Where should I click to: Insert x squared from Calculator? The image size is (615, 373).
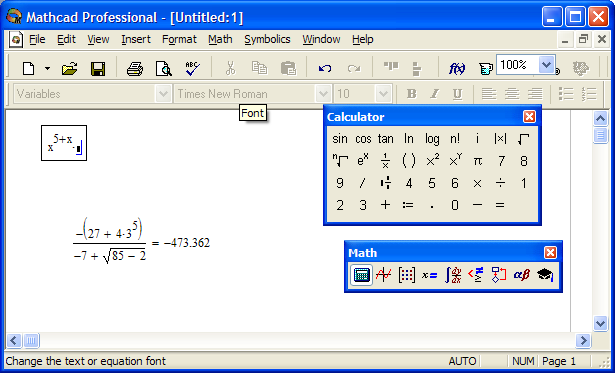point(432,161)
